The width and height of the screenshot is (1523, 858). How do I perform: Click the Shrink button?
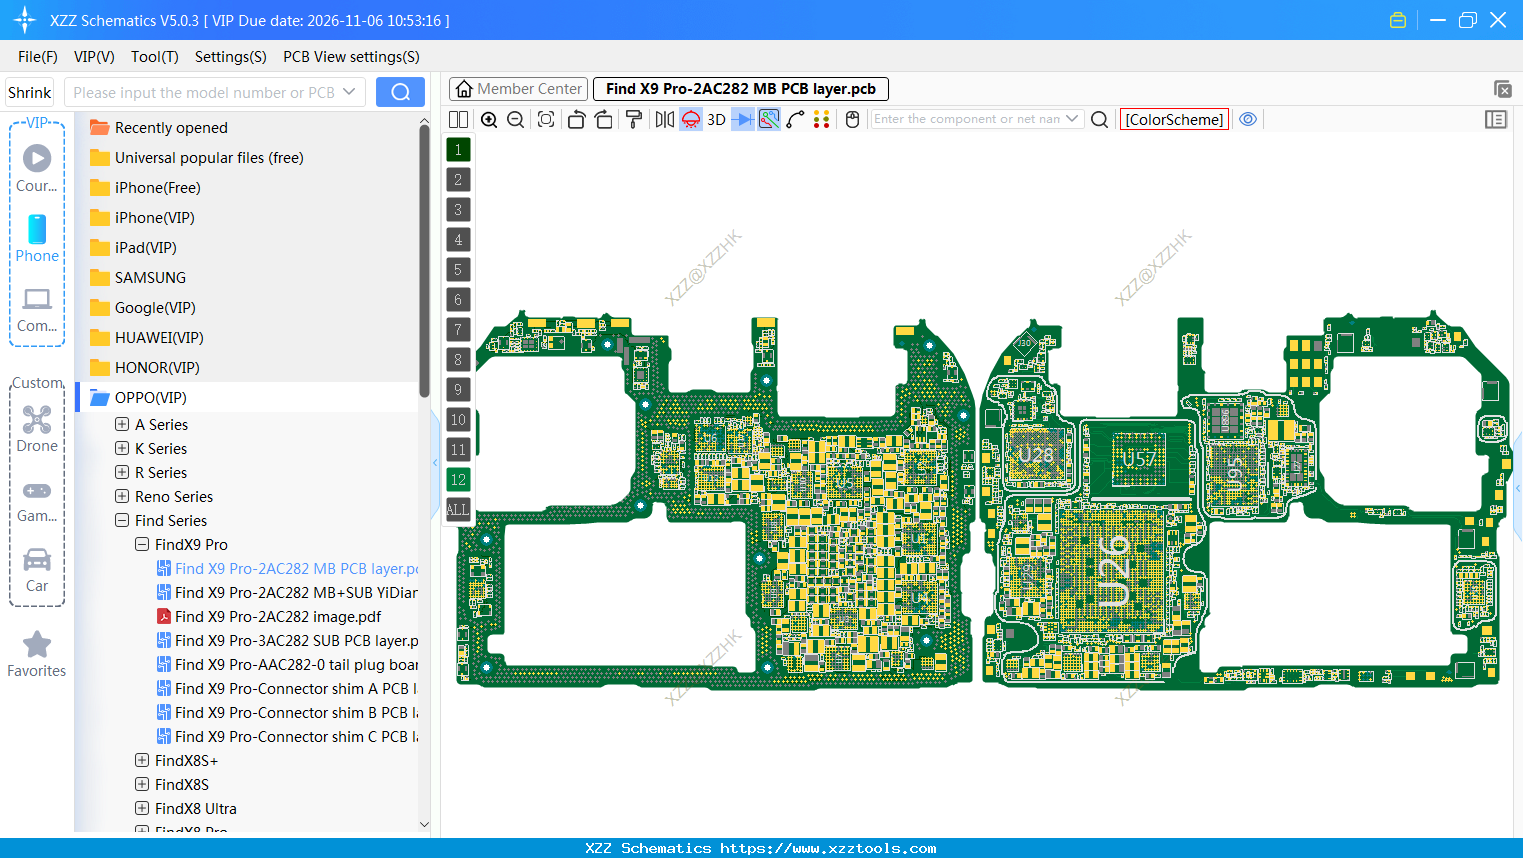click(29, 91)
